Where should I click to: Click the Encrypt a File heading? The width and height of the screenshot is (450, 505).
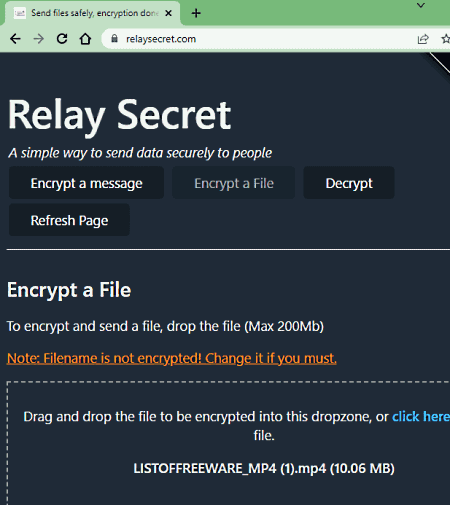[69, 290]
